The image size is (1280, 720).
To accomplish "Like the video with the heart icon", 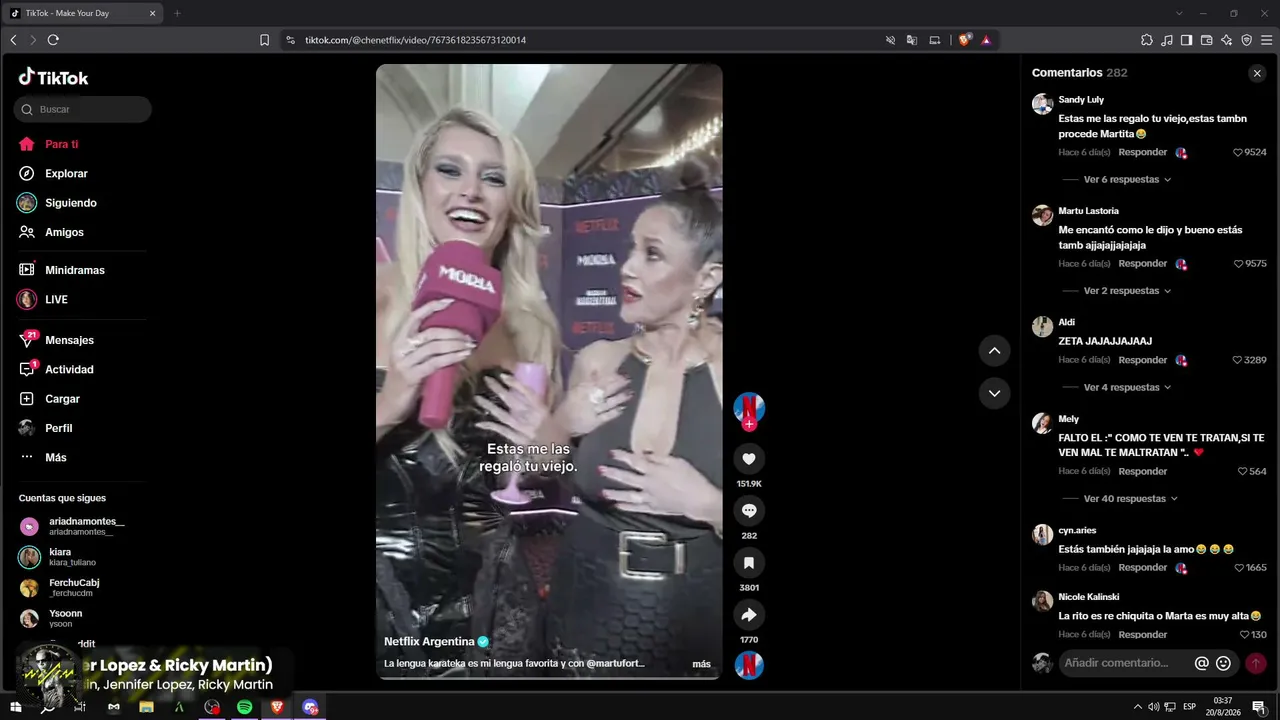I will tap(748, 459).
